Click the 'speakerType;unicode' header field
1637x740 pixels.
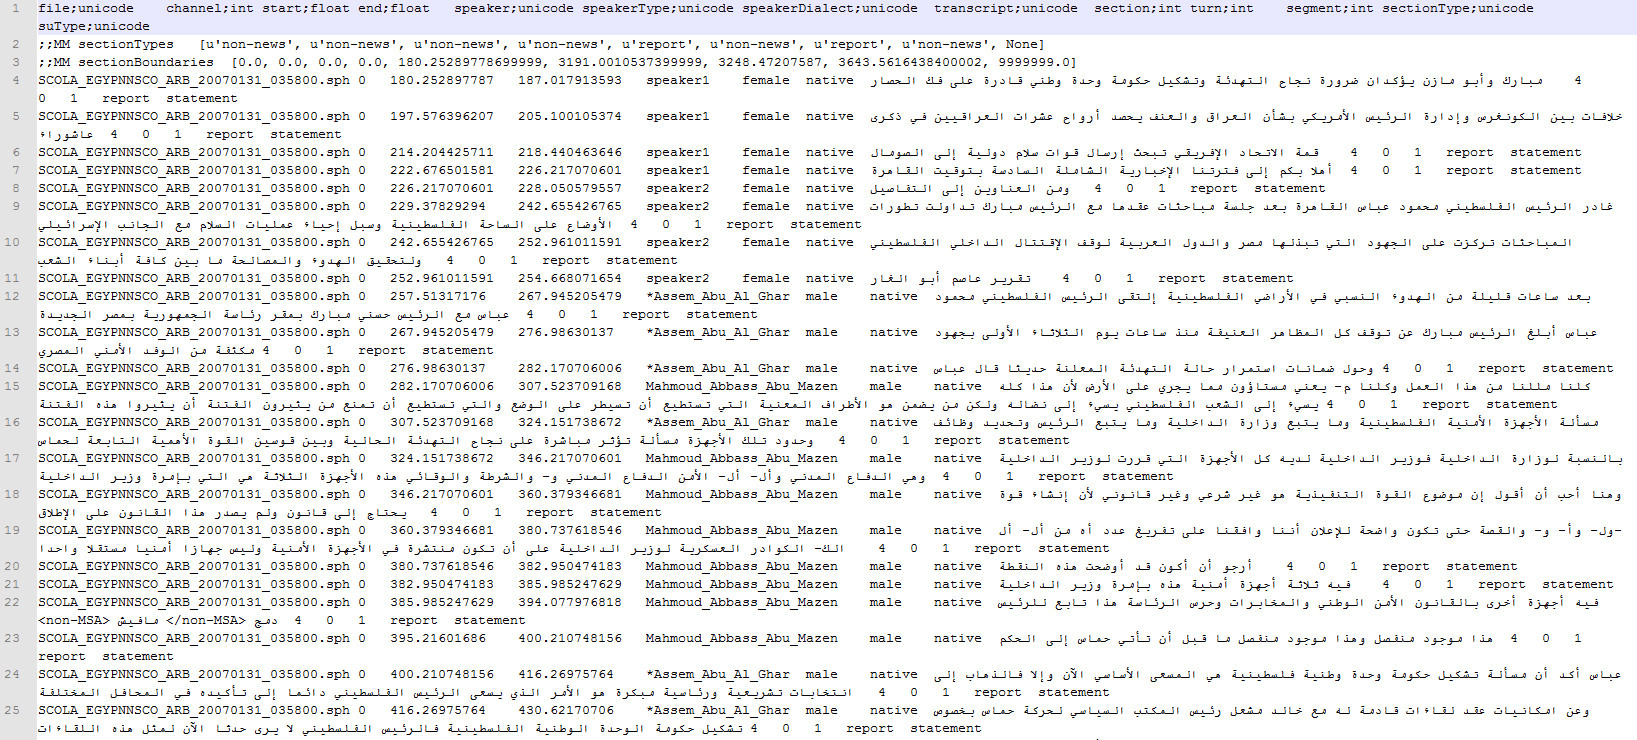tap(658, 8)
